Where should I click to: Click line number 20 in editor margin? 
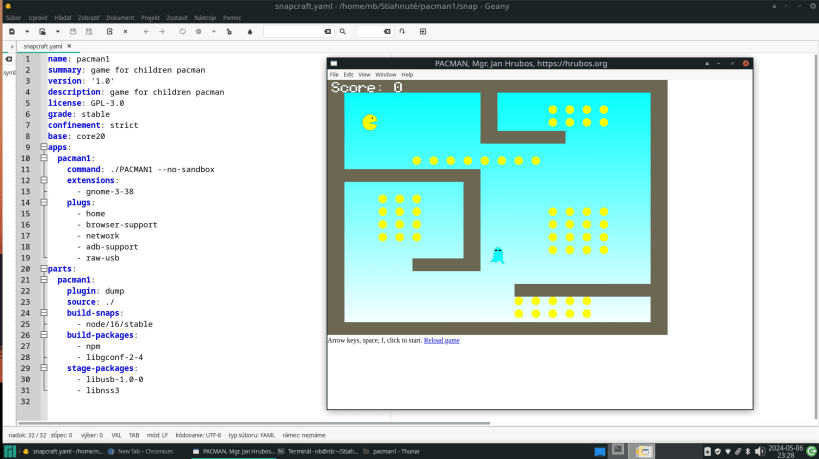point(26,269)
